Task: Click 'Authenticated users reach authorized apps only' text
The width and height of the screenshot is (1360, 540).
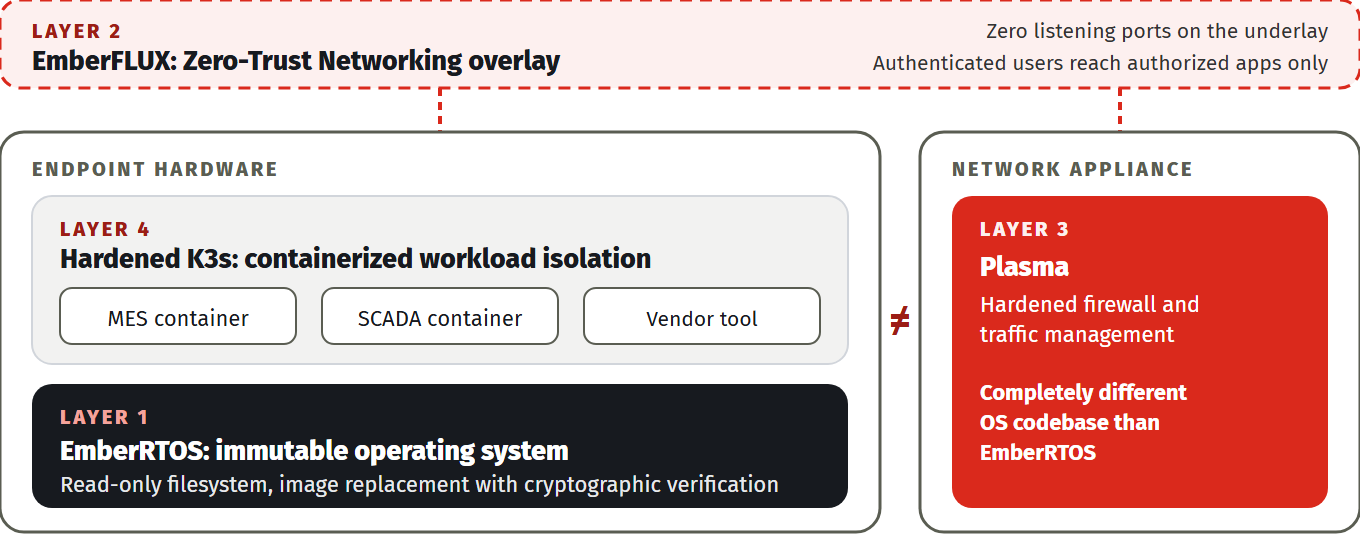Action: [x=1100, y=63]
